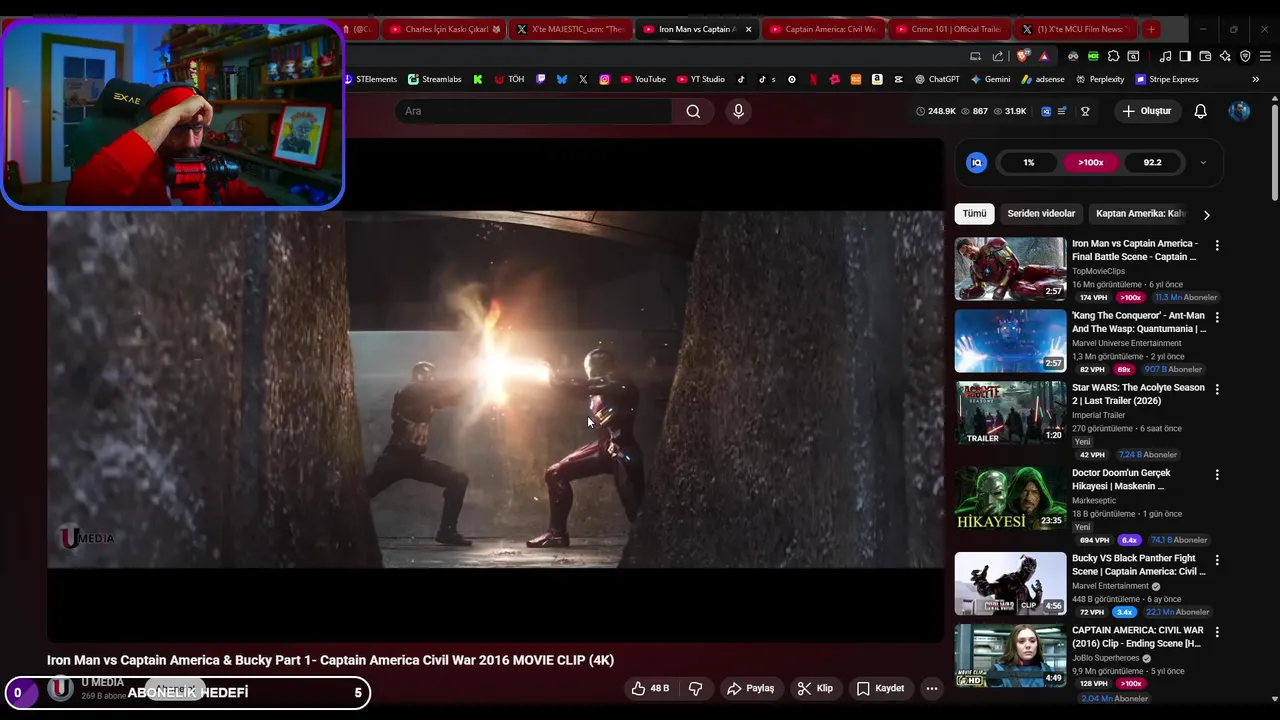This screenshot has width=1280, height=720.
Task: Select the Seriden videolar chip
Action: [1041, 214]
